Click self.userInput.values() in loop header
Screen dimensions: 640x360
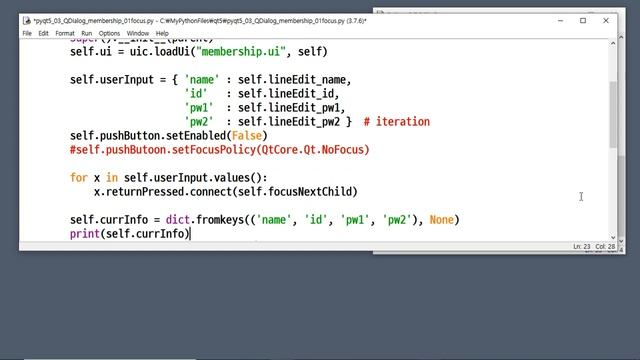pos(193,178)
